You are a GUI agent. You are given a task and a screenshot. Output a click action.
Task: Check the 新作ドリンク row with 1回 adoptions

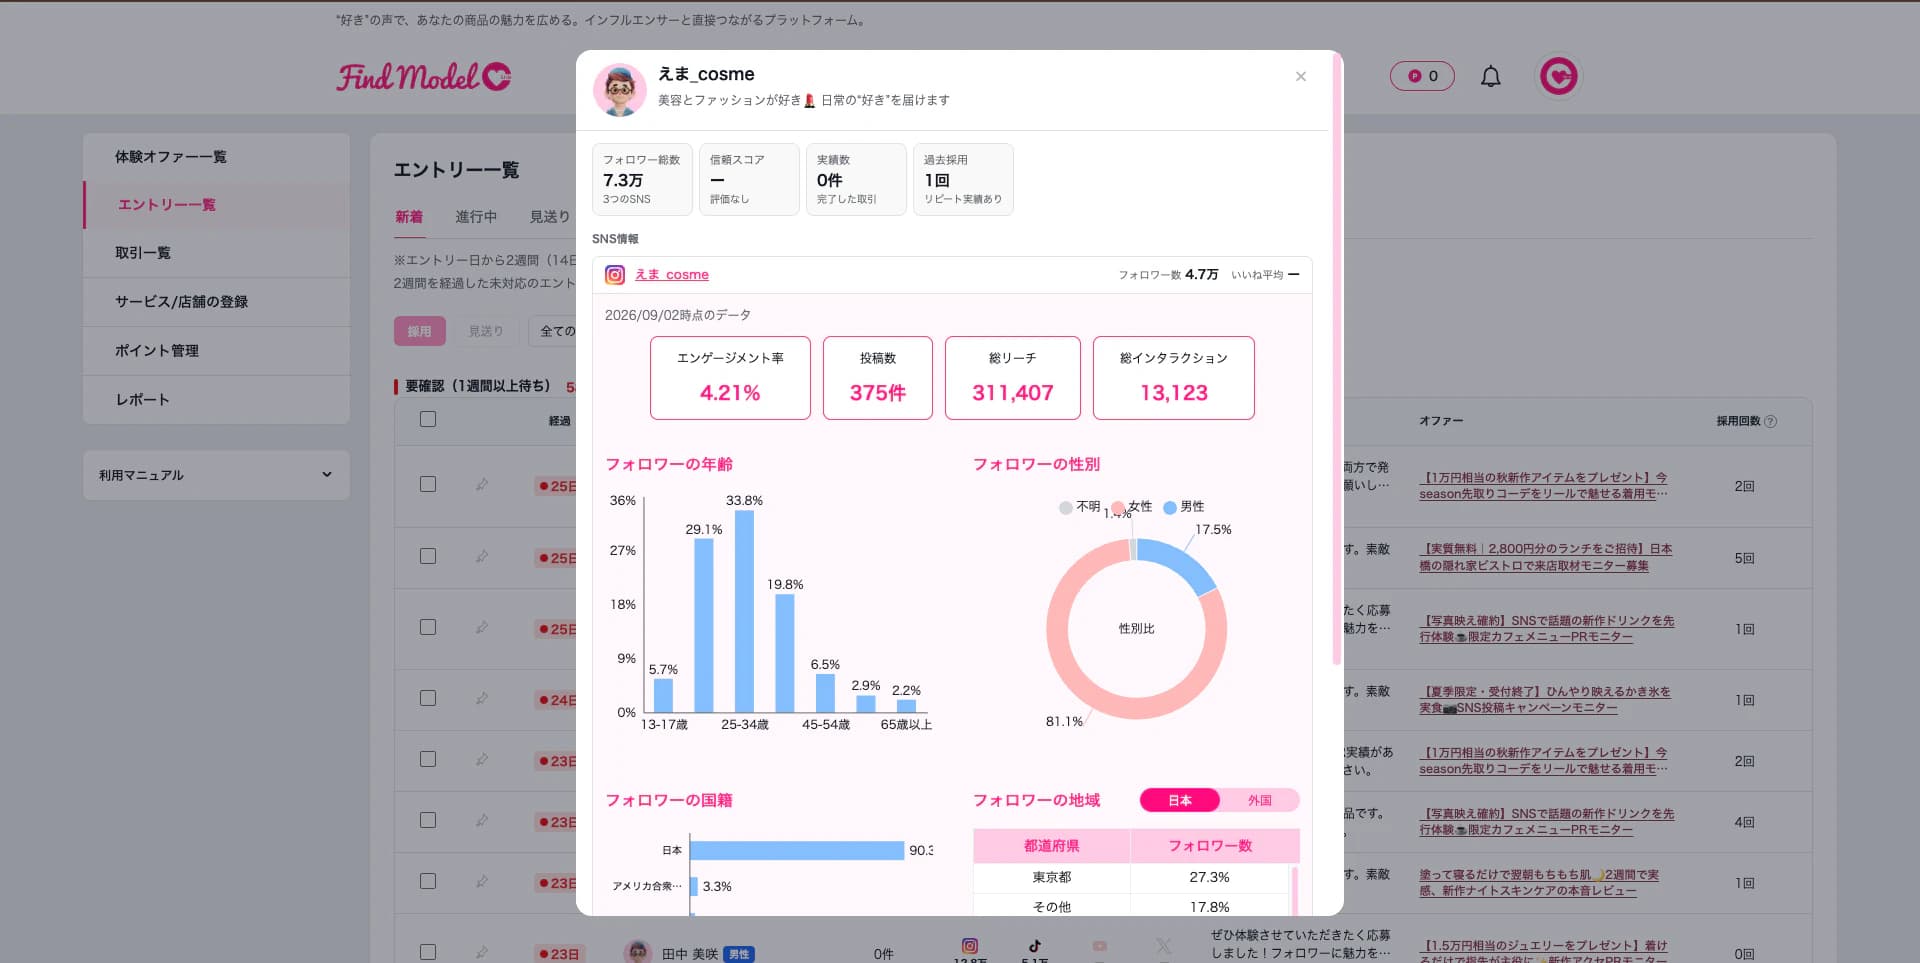[x=428, y=627]
